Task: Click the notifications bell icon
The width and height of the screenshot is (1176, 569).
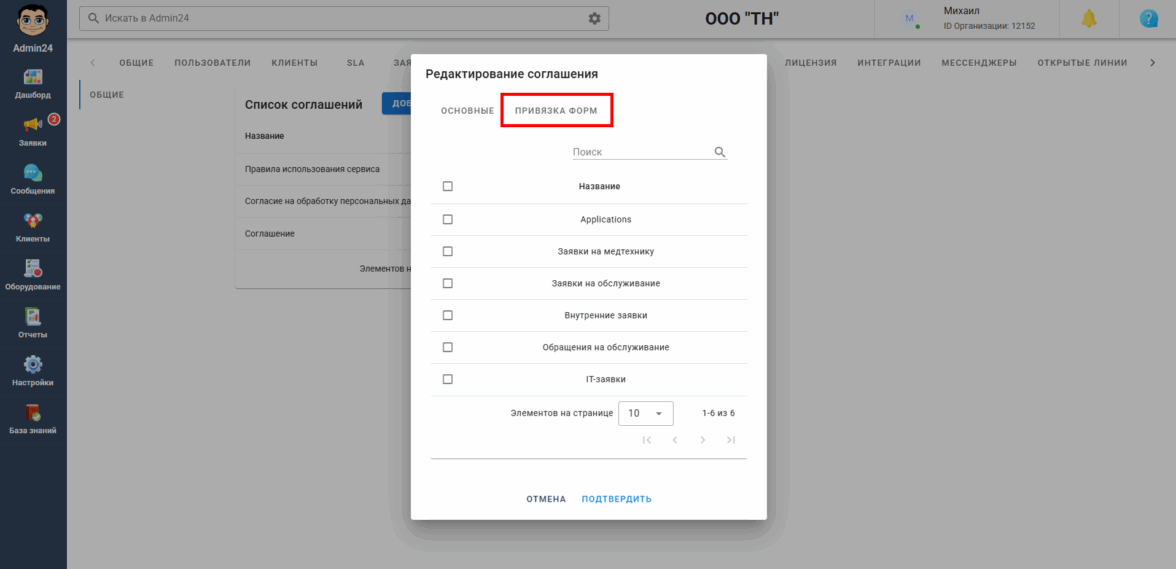Action: point(1089,19)
